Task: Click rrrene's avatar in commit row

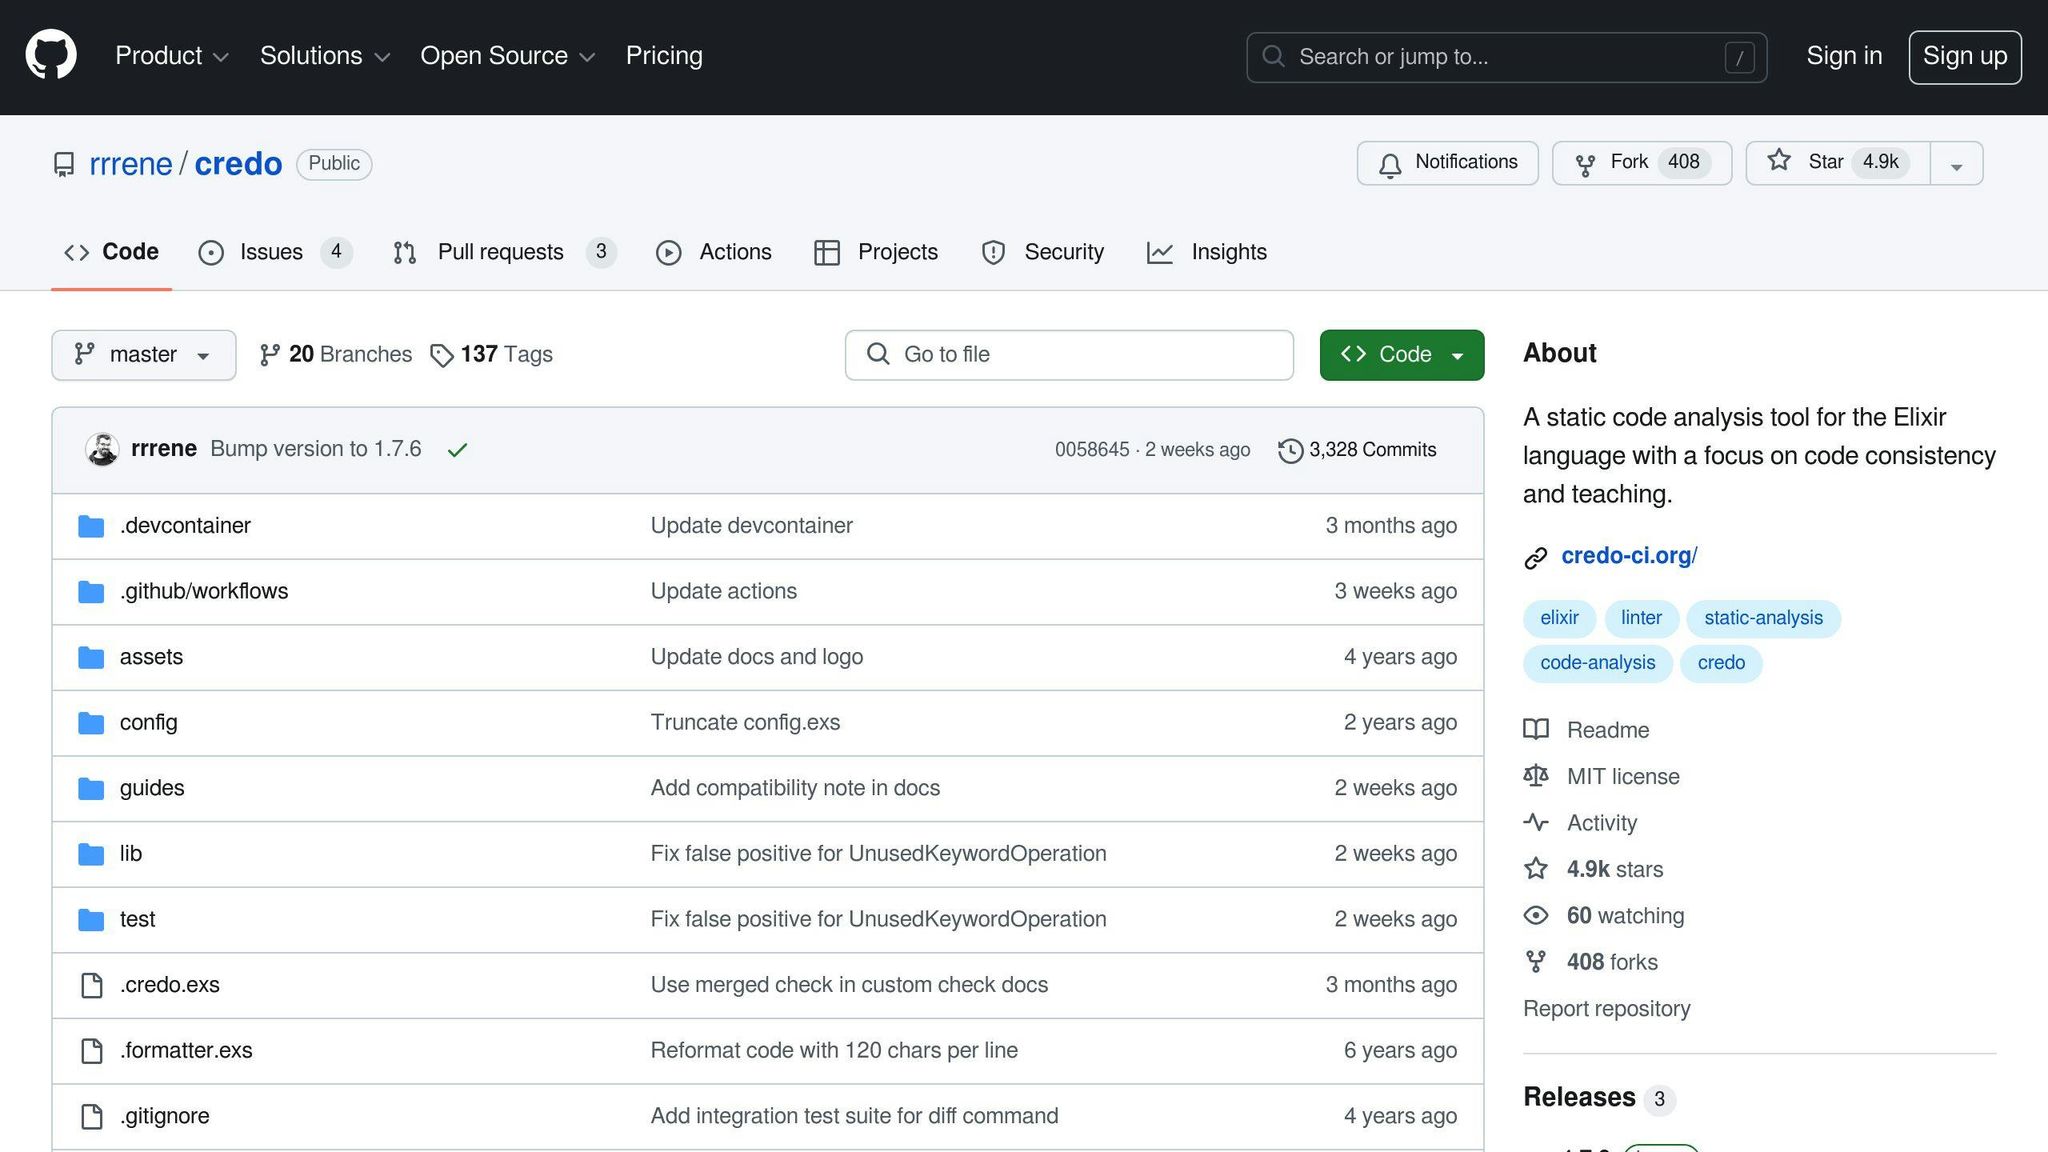Action: [102, 450]
